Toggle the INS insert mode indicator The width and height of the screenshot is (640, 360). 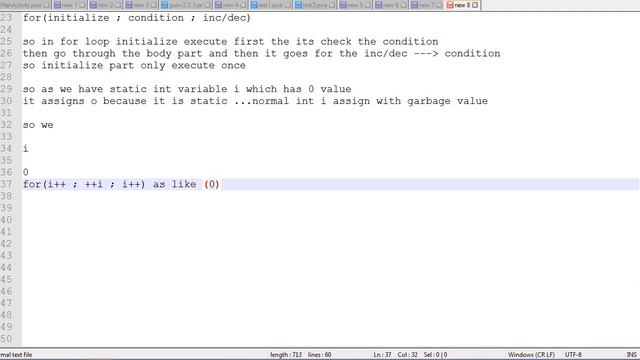[x=631, y=355]
